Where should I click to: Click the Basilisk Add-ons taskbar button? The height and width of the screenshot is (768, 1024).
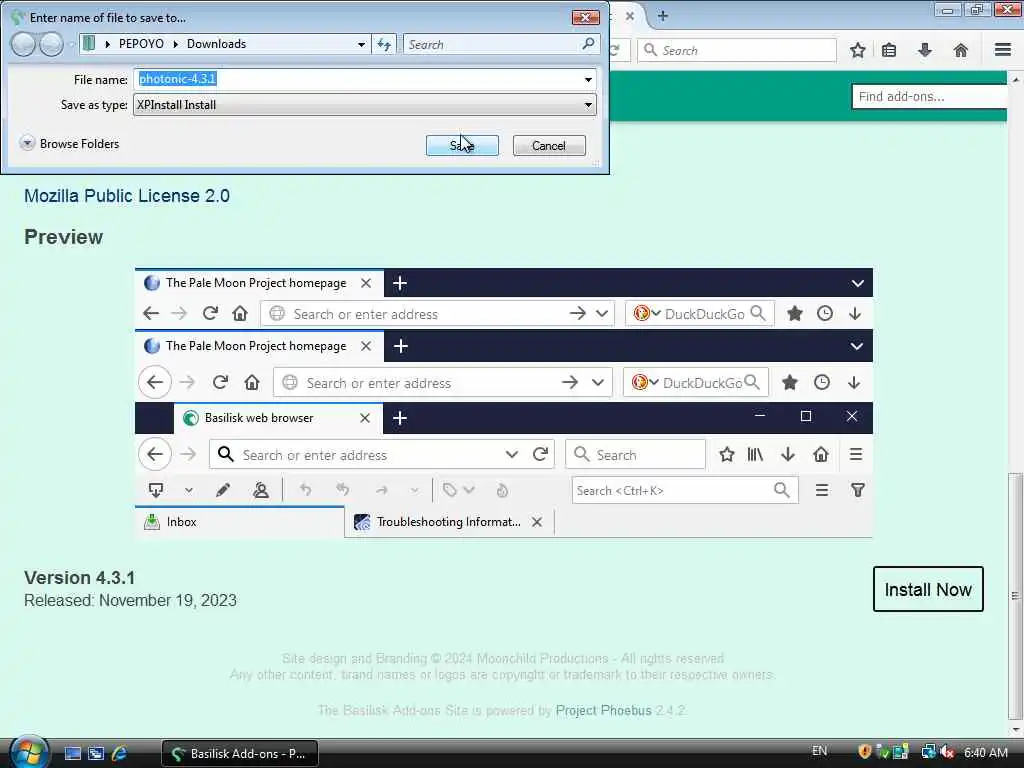click(240, 754)
